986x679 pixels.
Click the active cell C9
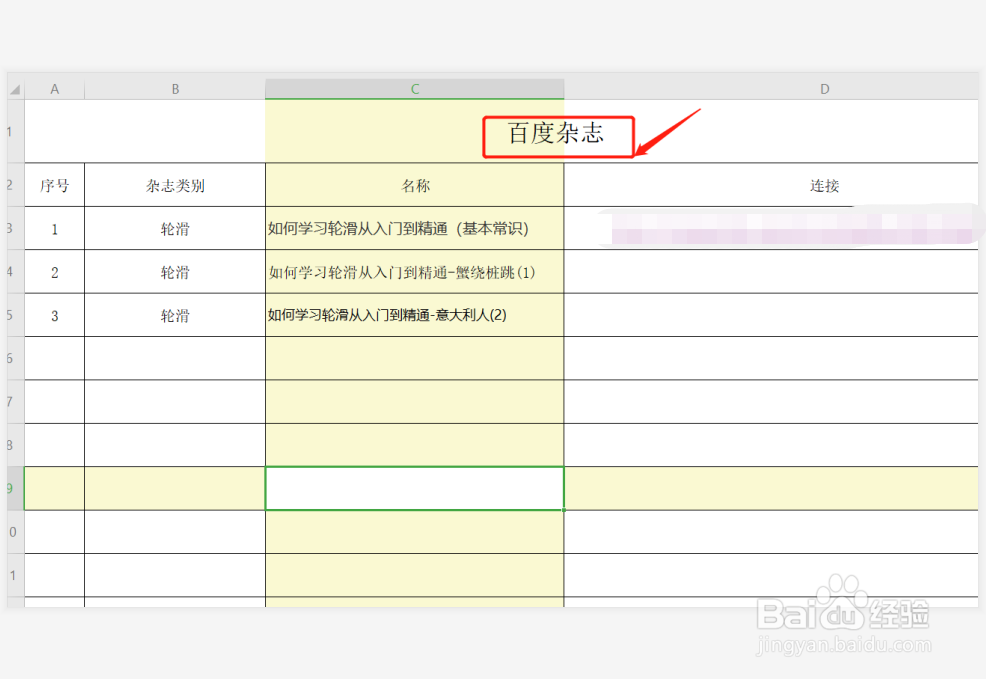(415, 489)
